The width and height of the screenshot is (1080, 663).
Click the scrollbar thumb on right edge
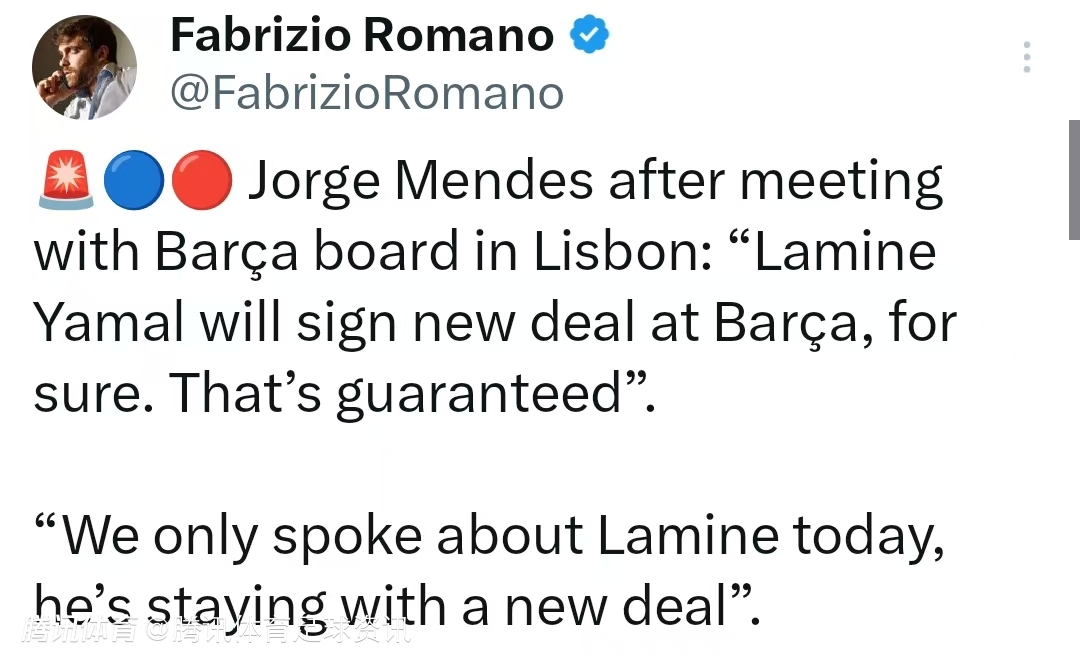pos(1074,180)
